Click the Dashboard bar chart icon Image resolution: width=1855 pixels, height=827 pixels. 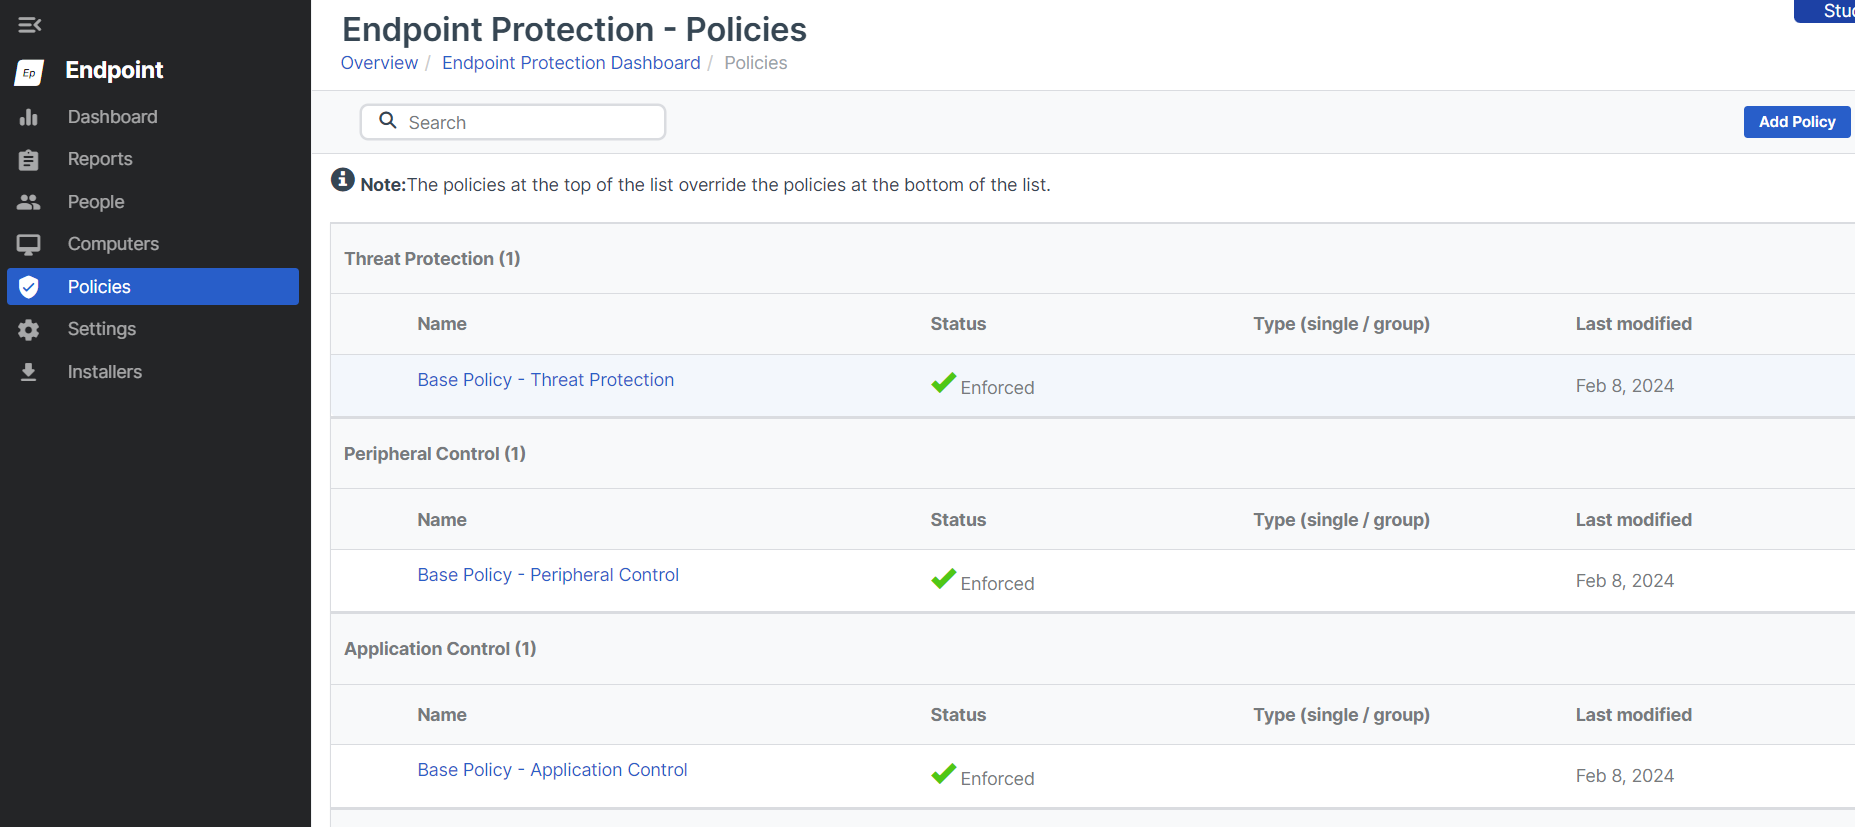[x=29, y=118]
